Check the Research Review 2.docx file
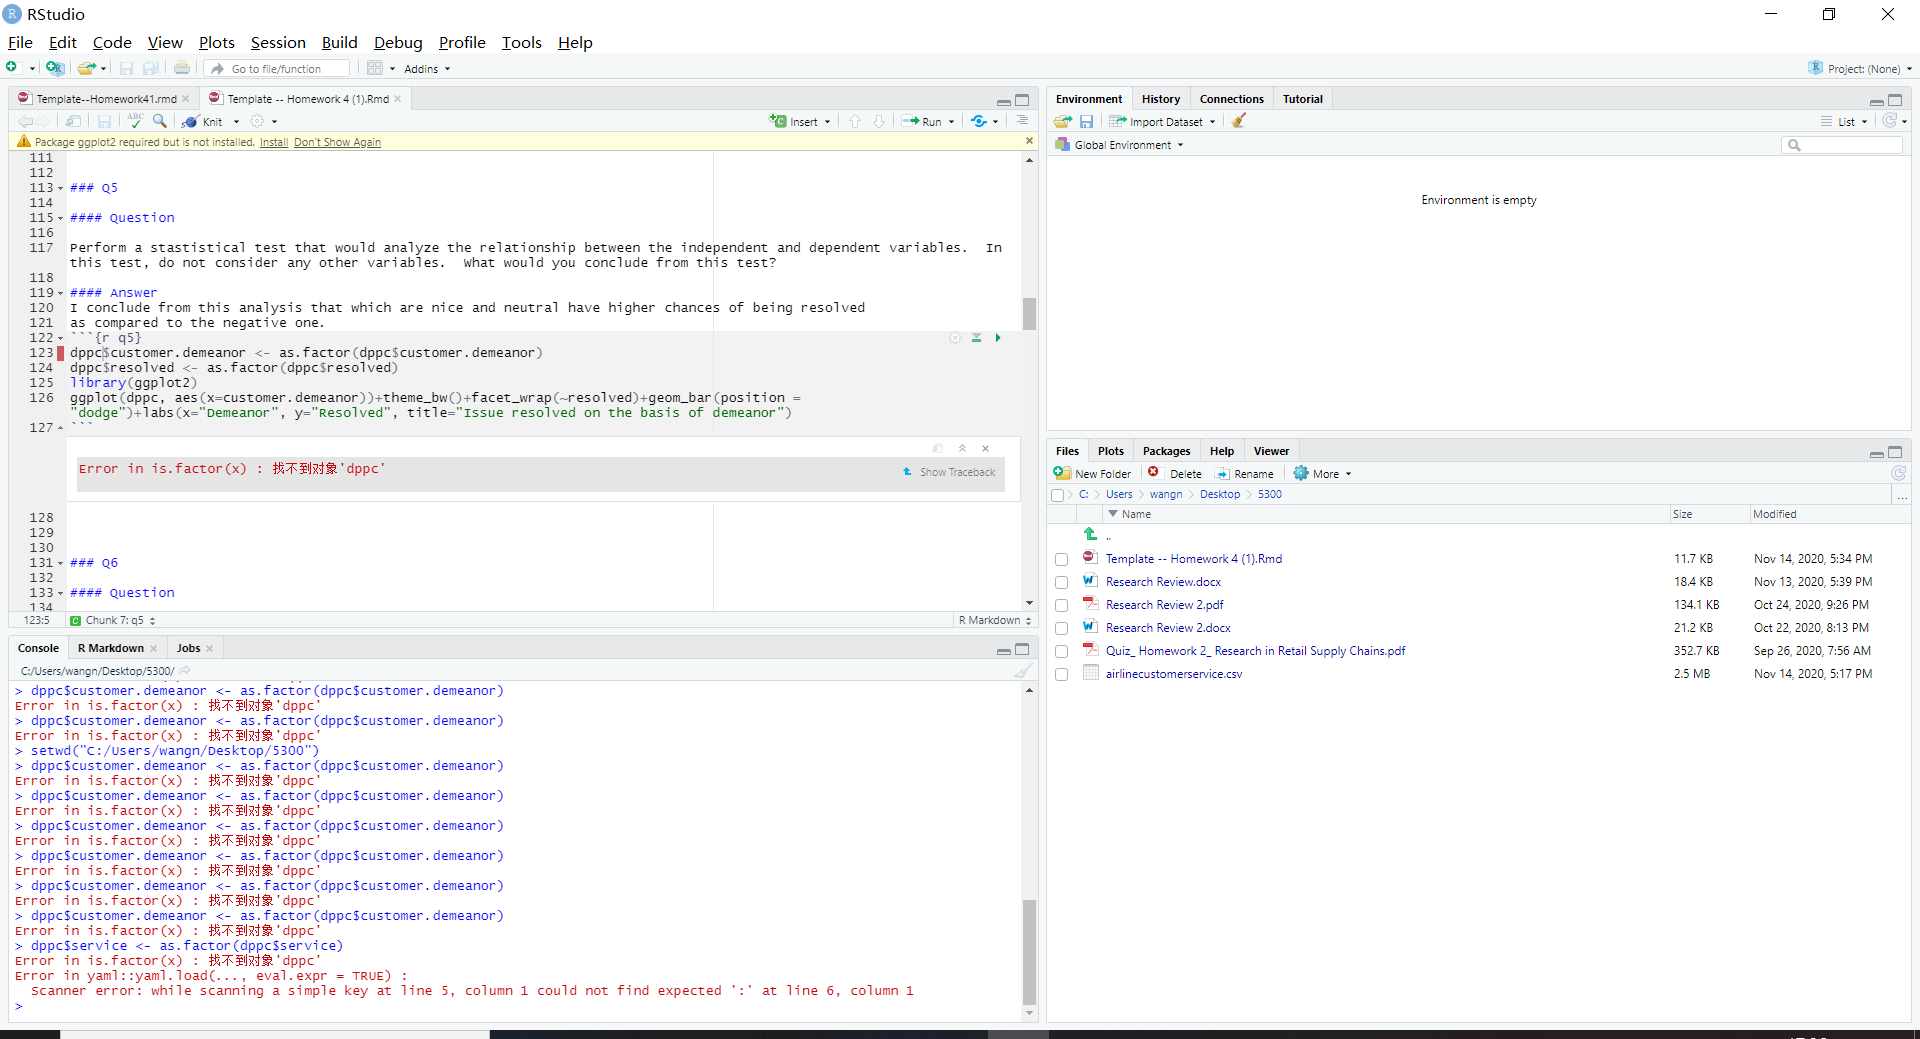 (x=1061, y=629)
